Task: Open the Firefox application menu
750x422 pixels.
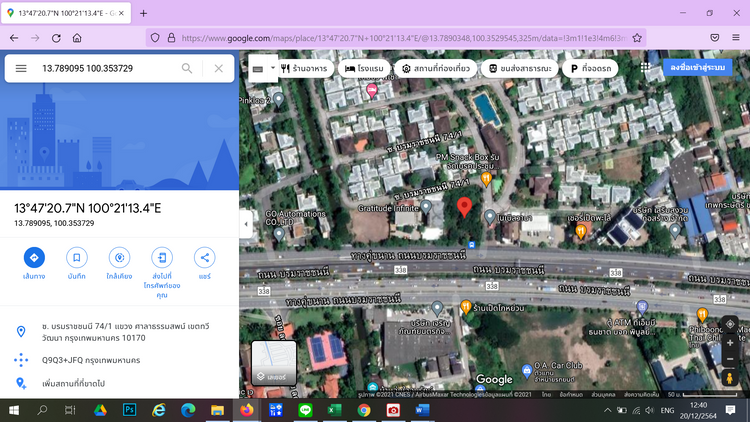Action: [x=736, y=38]
